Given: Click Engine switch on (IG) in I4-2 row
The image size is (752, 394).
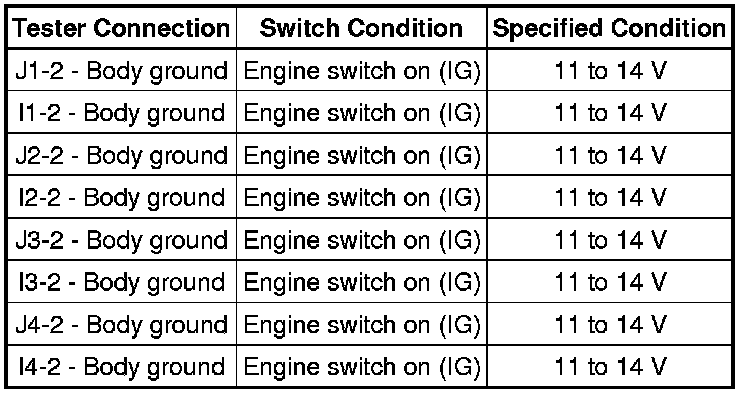Looking at the screenshot, I should point(362,365).
